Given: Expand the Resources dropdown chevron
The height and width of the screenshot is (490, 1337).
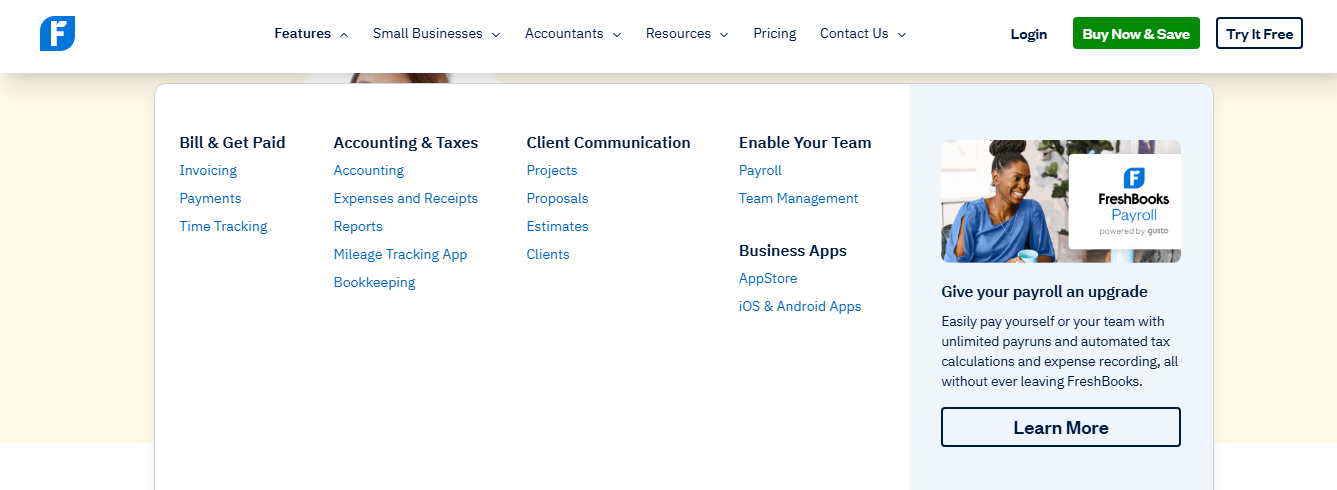Looking at the screenshot, I should (x=723, y=35).
